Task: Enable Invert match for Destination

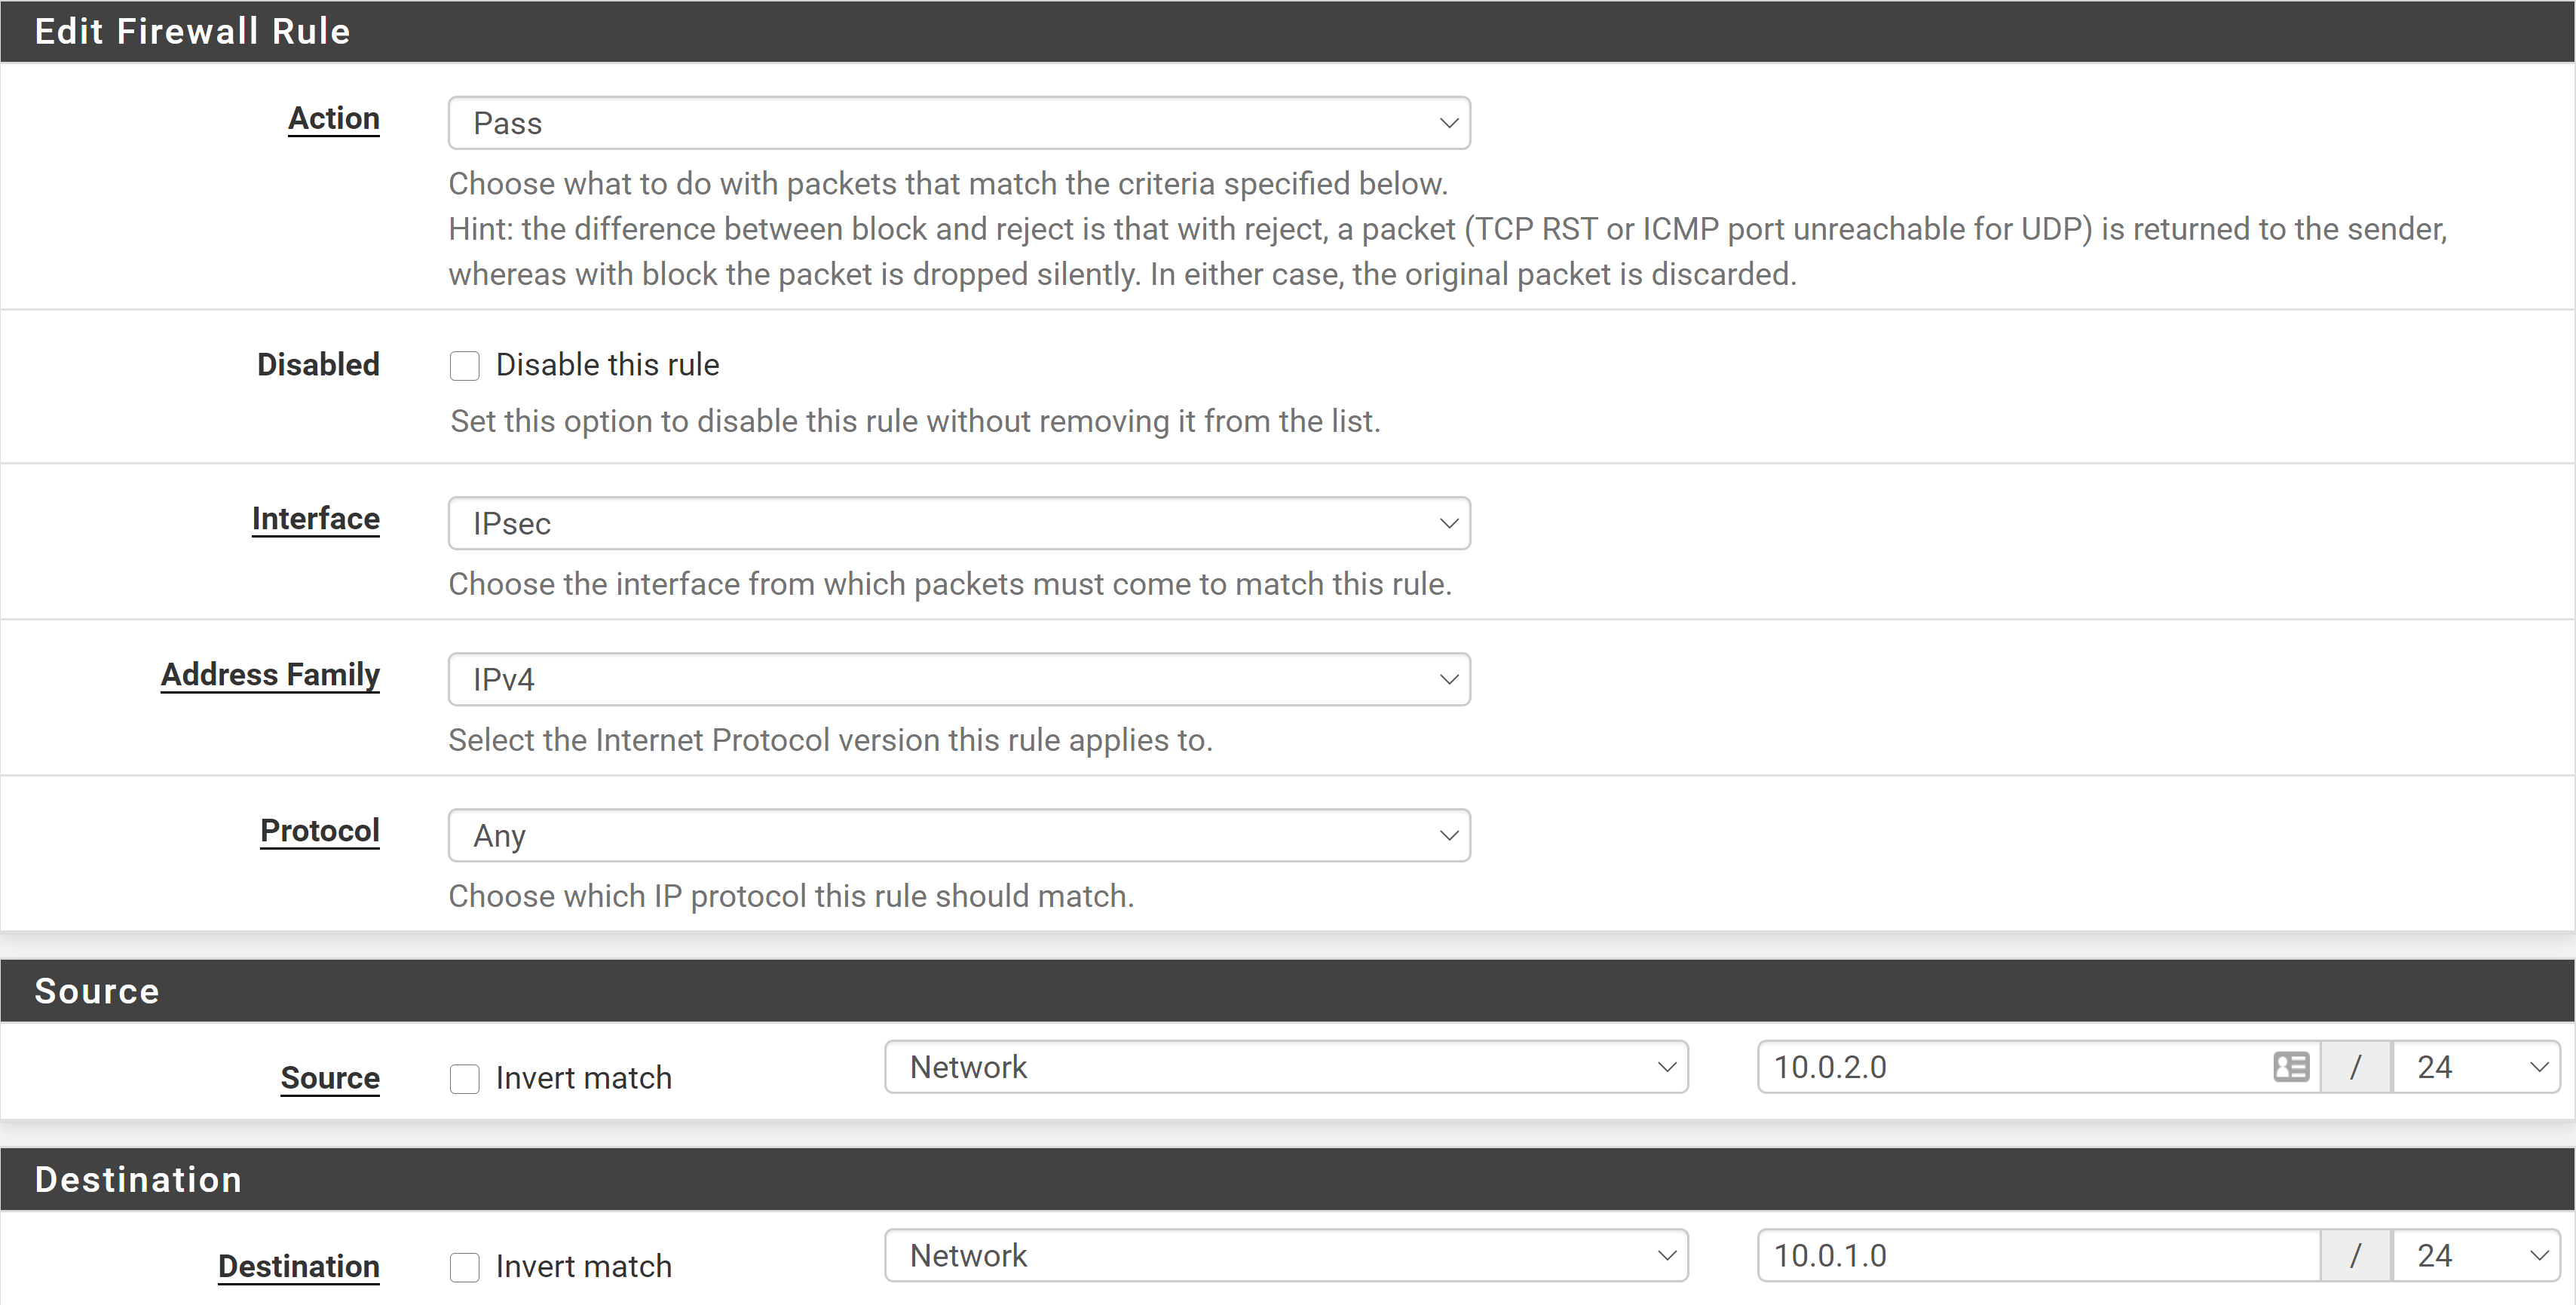Action: [x=465, y=1266]
